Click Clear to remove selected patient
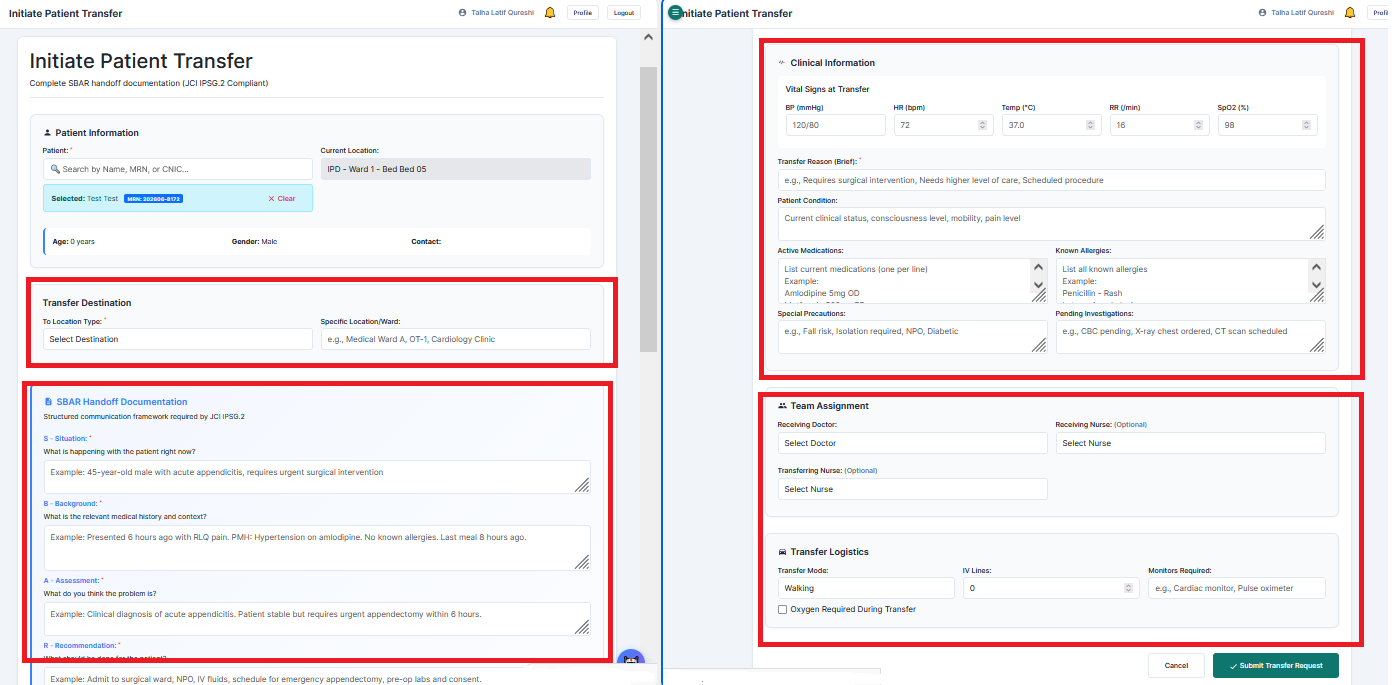The height and width of the screenshot is (685, 1397). click(x=282, y=199)
